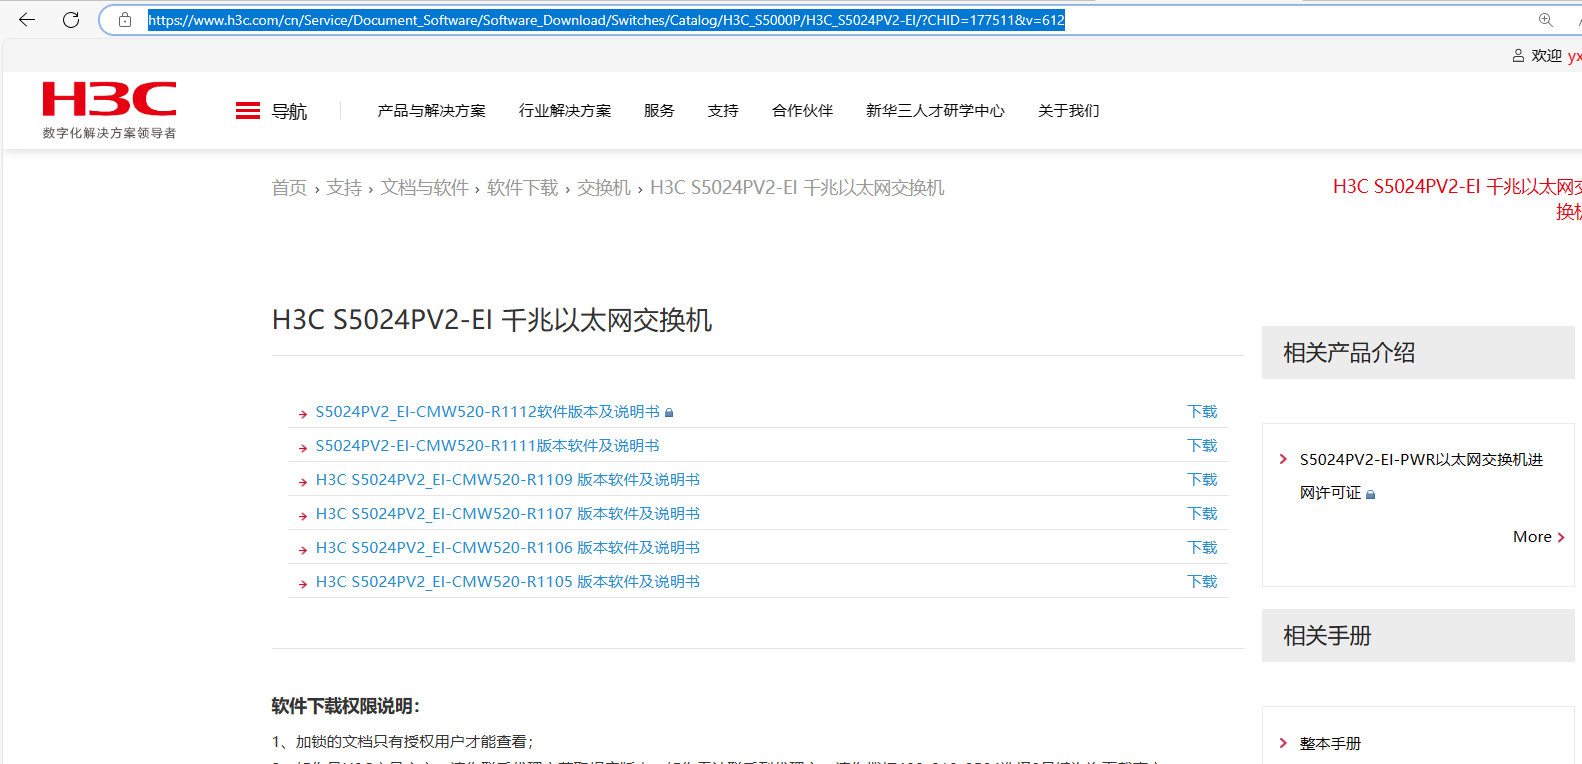
Task: Go to 首页 in the breadcrumb
Action: pos(289,188)
